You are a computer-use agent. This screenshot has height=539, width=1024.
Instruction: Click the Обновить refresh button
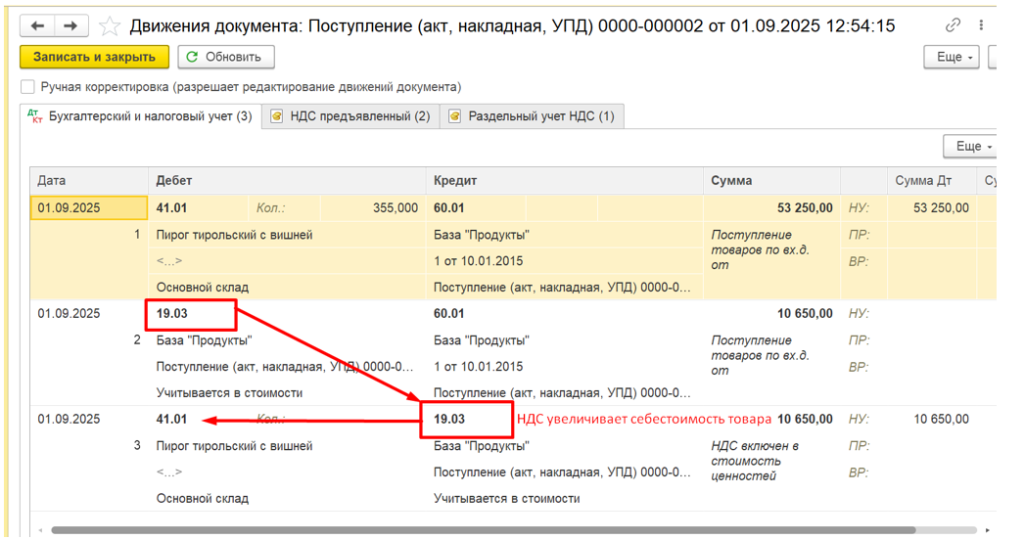pos(226,57)
